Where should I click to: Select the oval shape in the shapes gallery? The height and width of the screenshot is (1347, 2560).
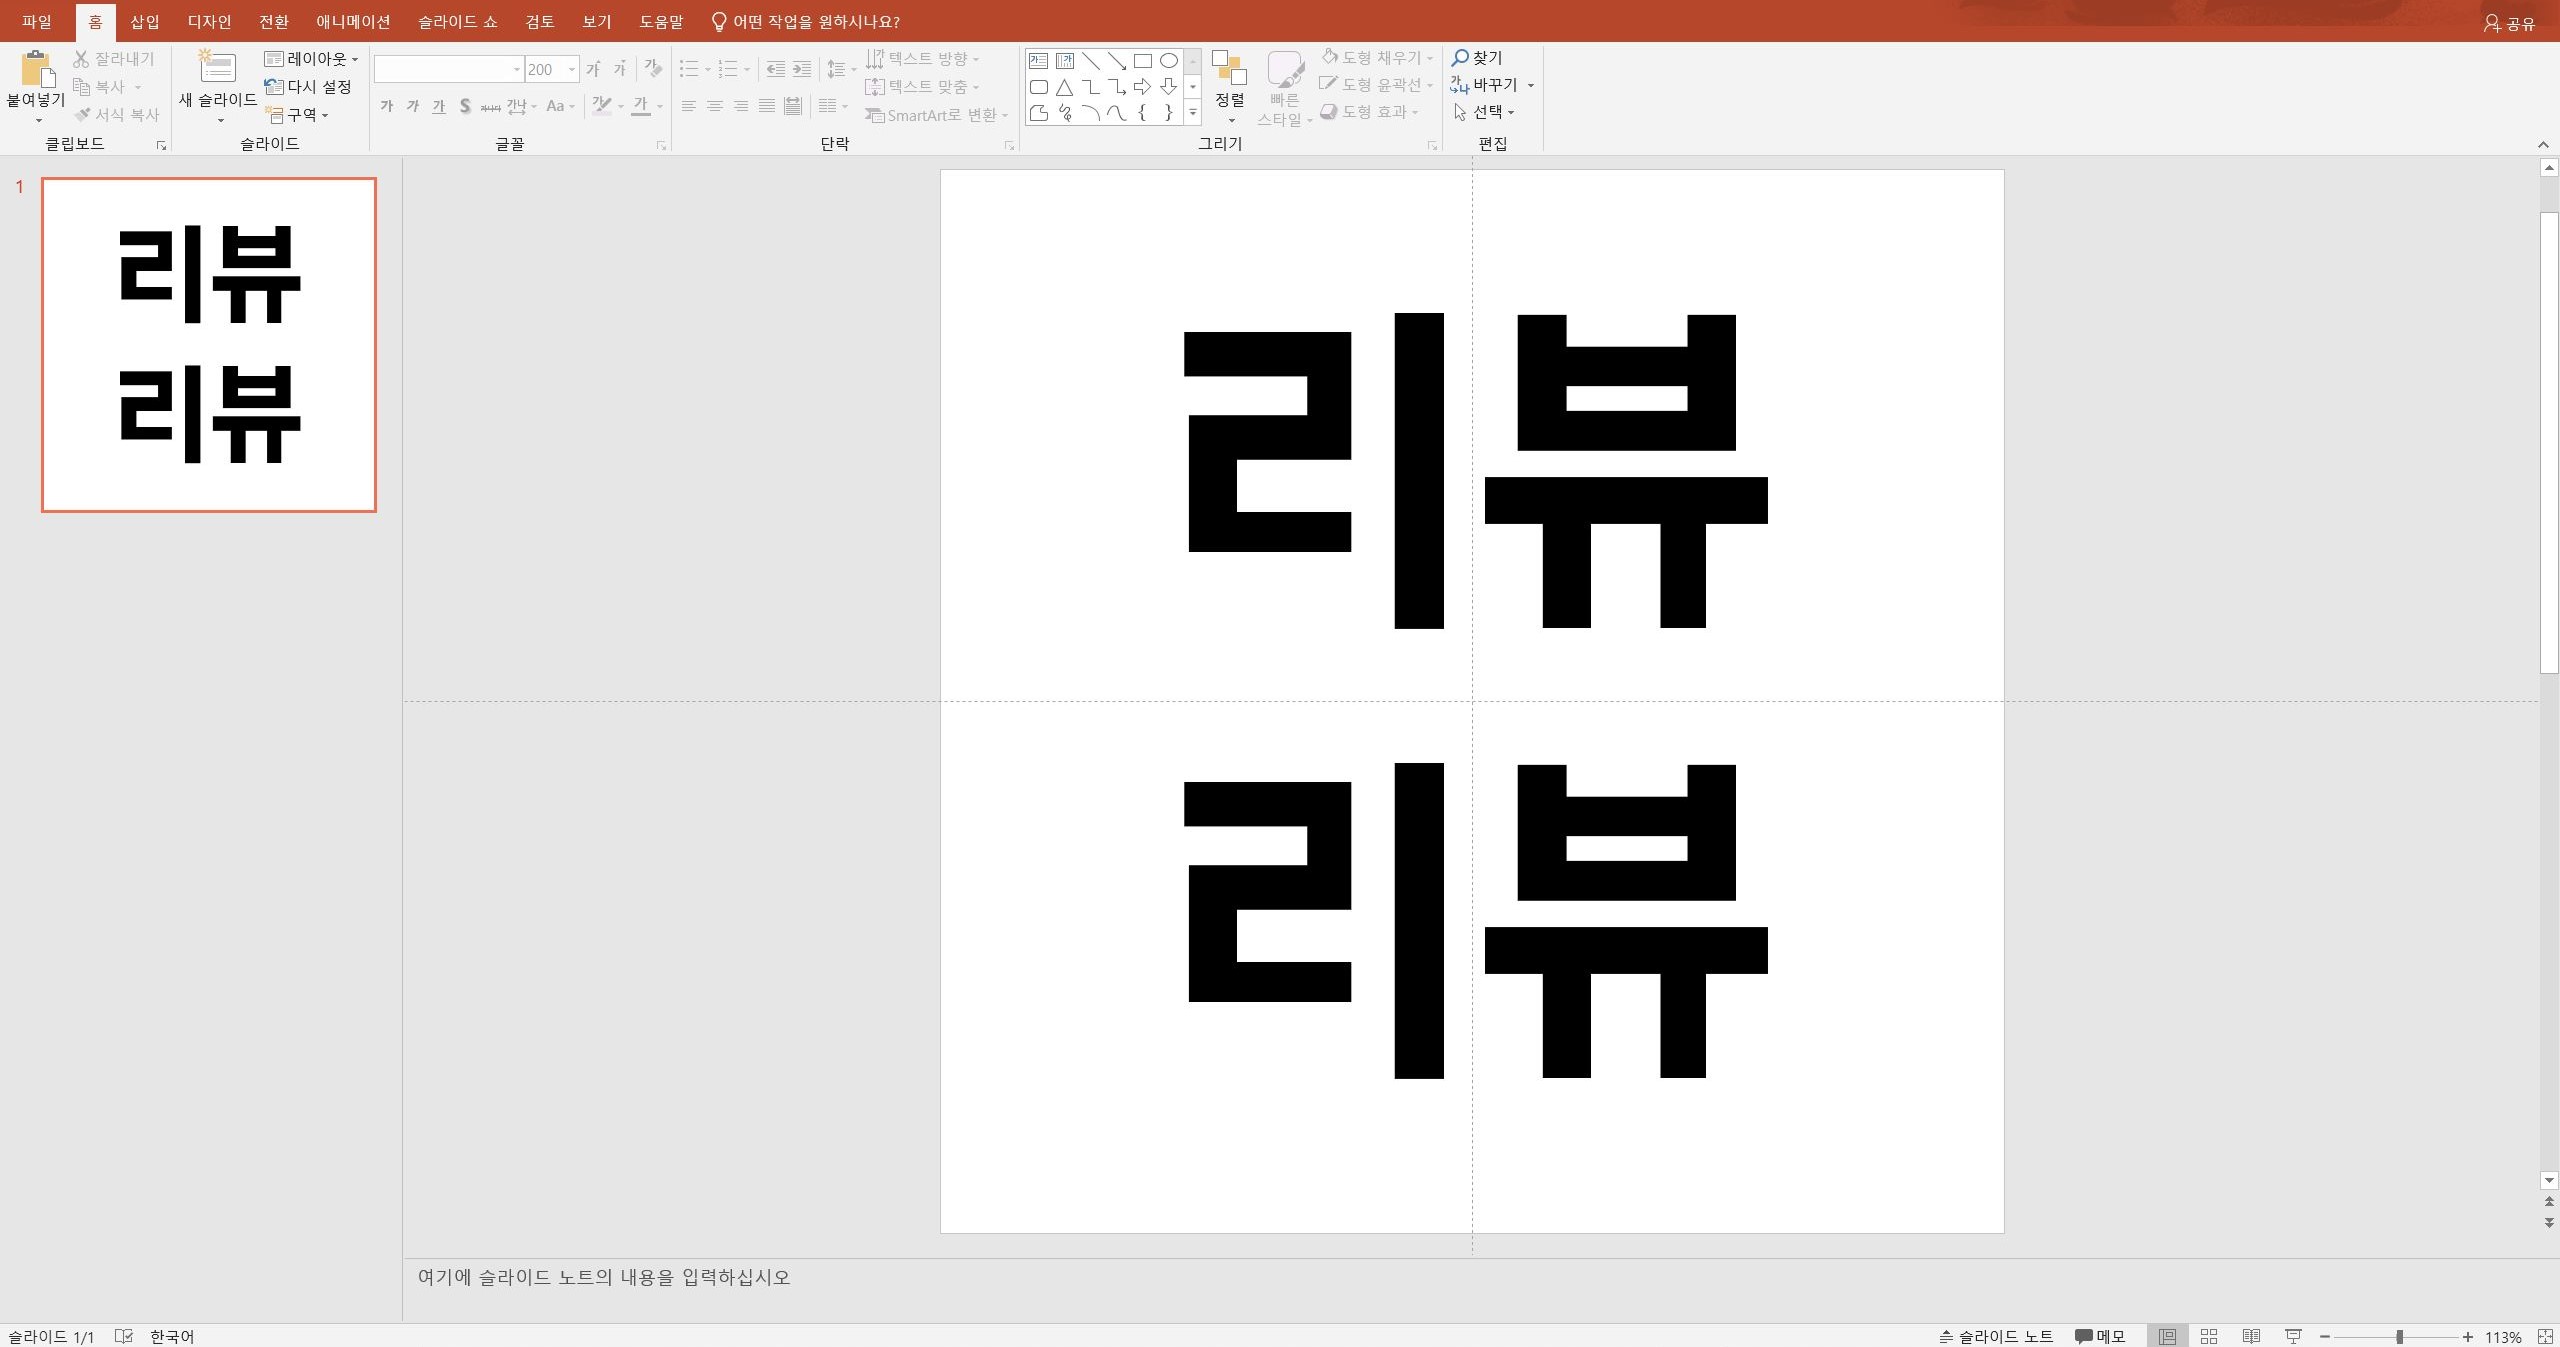tap(1168, 61)
